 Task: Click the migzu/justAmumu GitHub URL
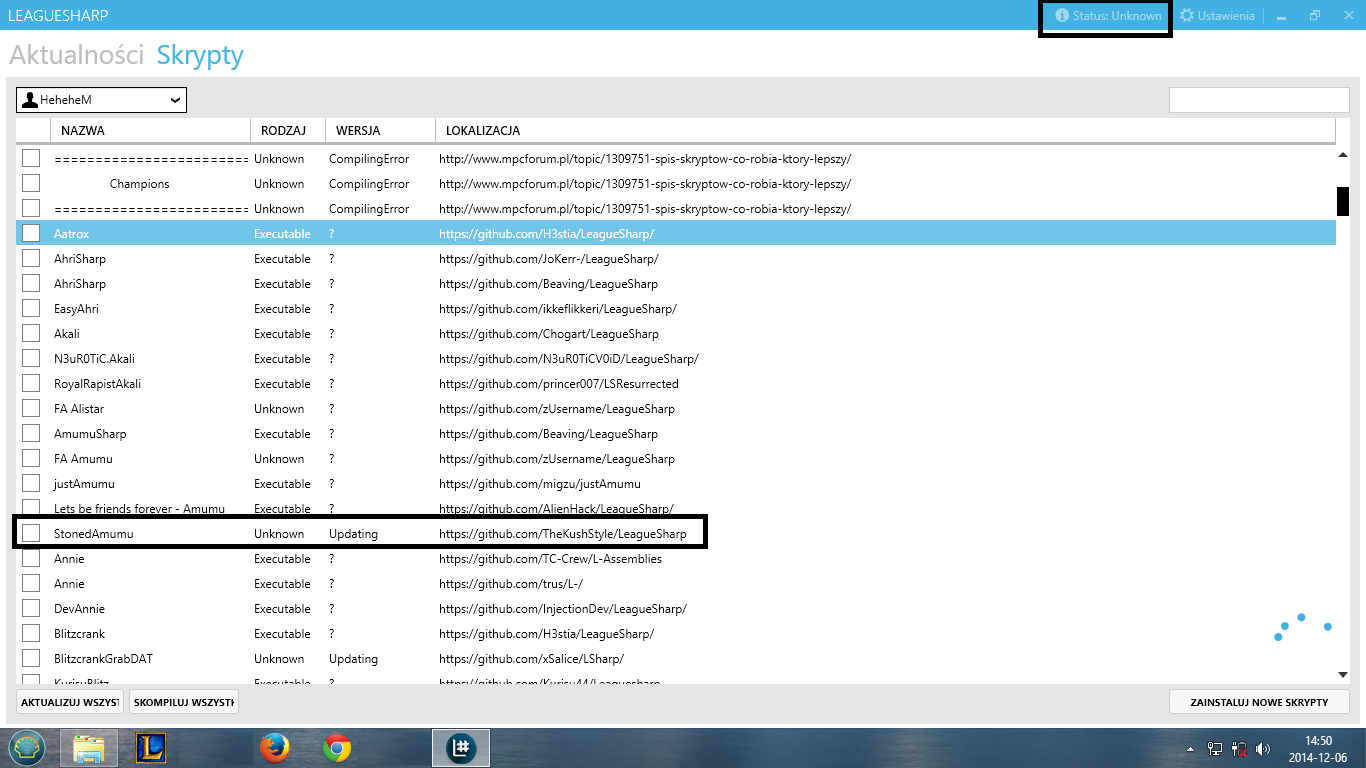(x=540, y=484)
